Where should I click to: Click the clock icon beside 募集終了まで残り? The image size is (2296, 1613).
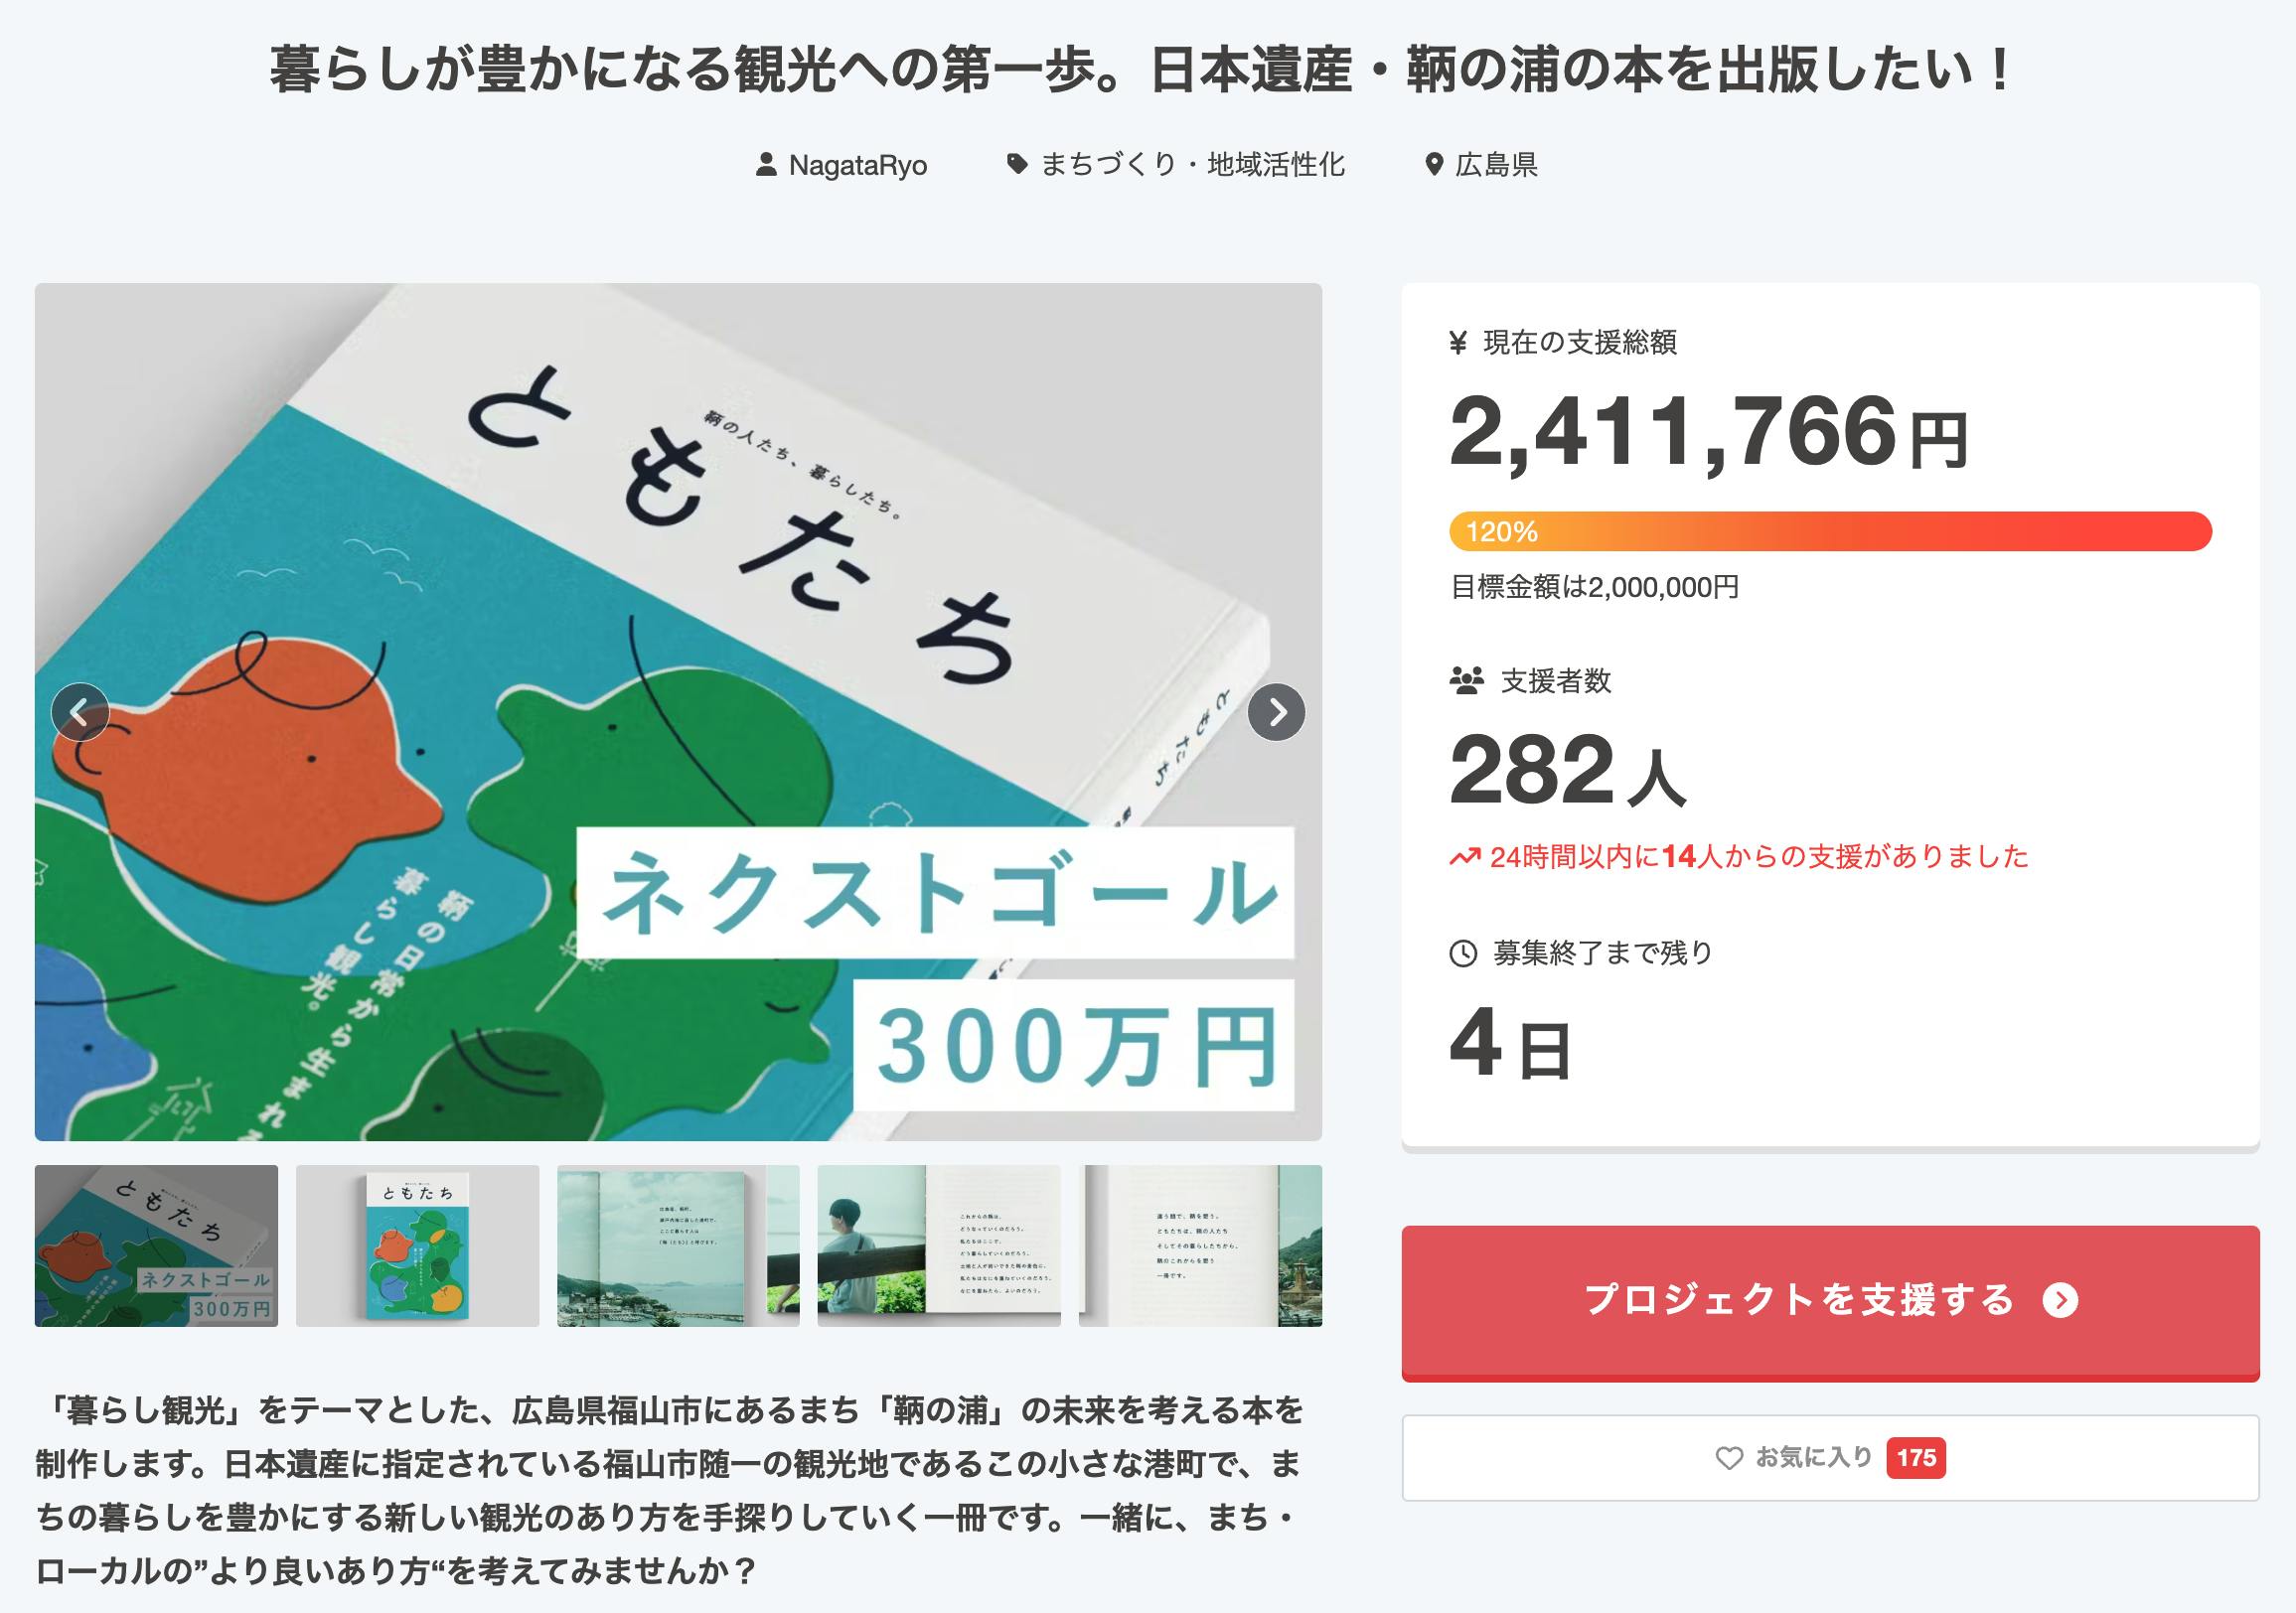[x=1463, y=953]
